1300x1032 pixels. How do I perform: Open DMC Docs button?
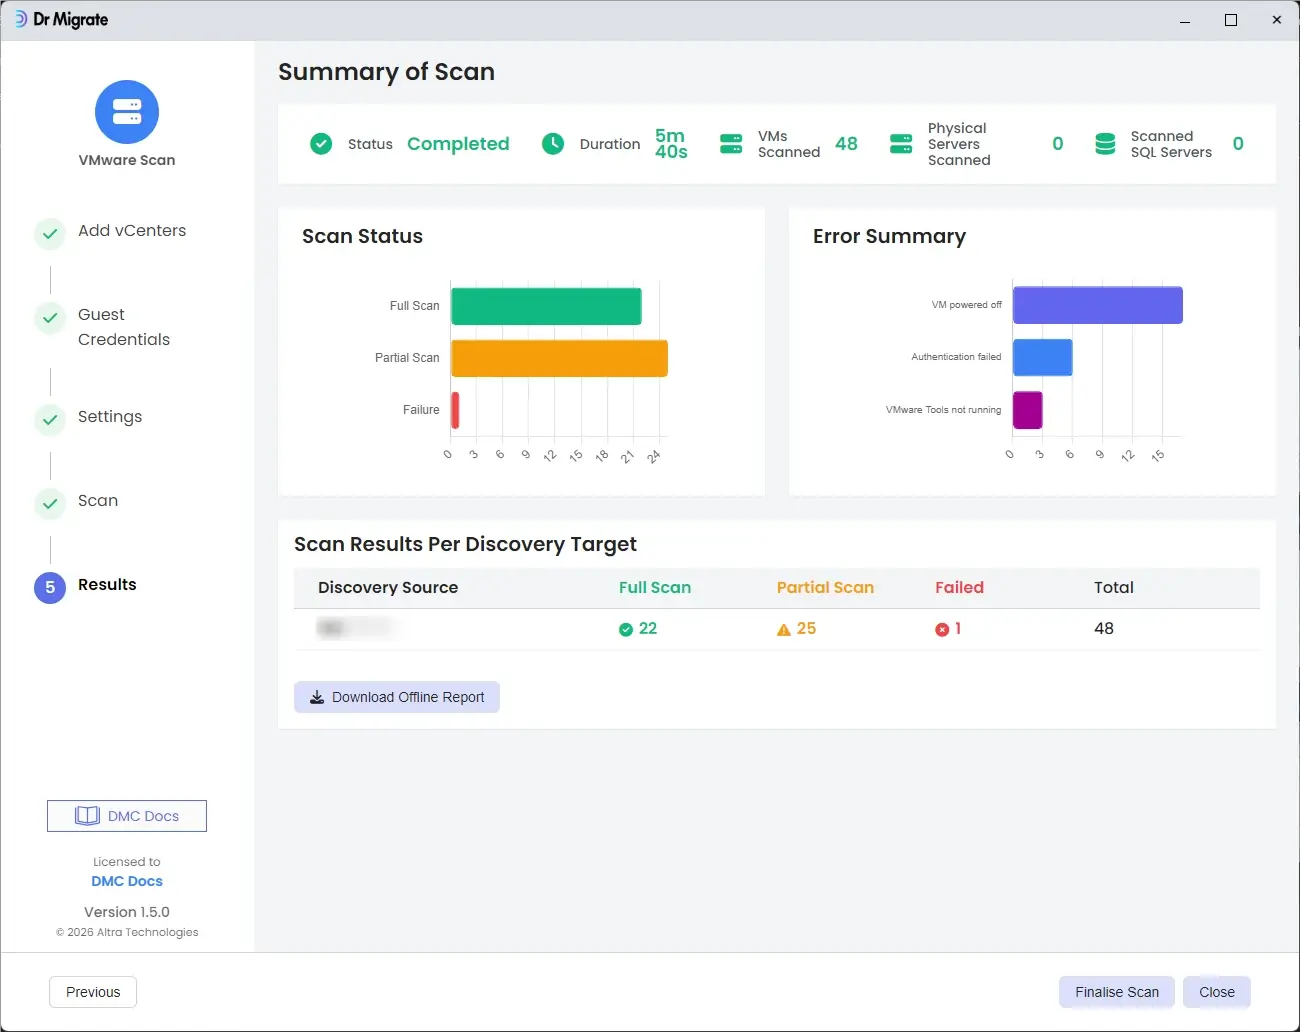(x=127, y=816)
